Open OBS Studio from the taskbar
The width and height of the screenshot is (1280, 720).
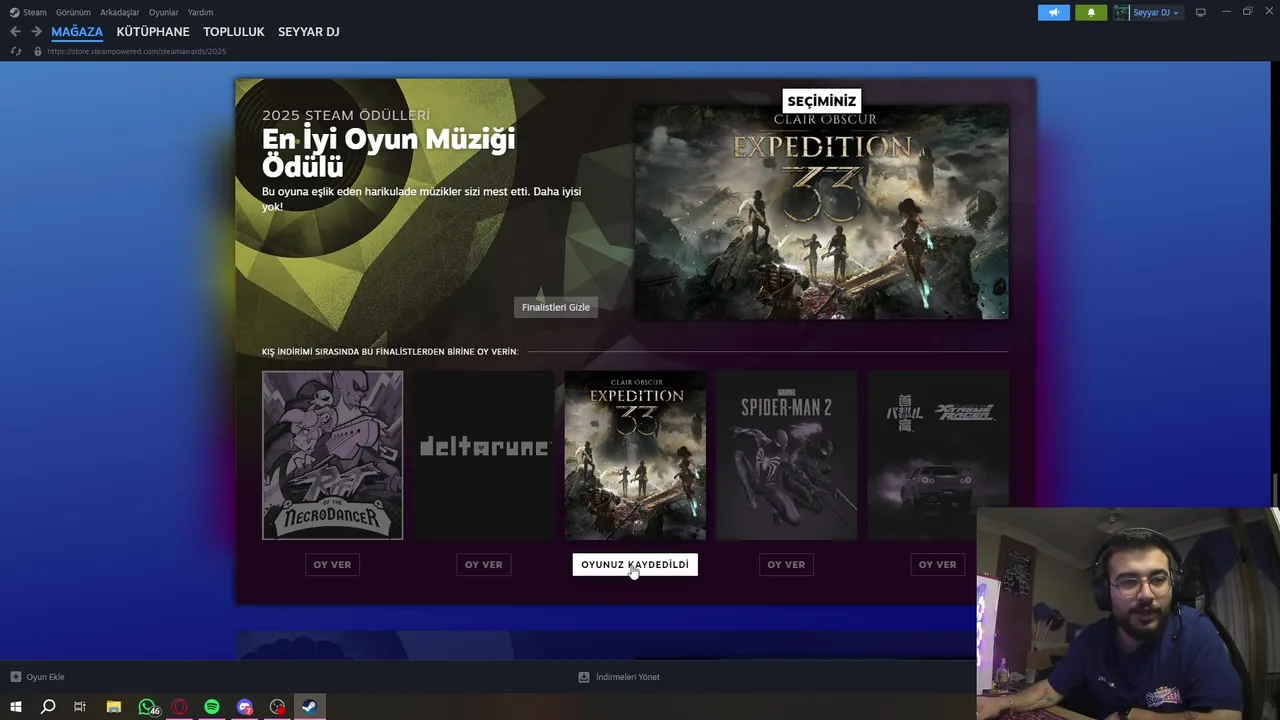(278, 707)
